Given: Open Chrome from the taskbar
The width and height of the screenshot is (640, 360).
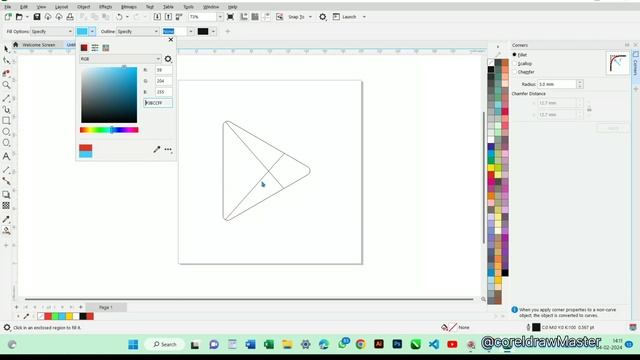Looking at the screenshot, I should pyautogui.click(x=360, y=344).
